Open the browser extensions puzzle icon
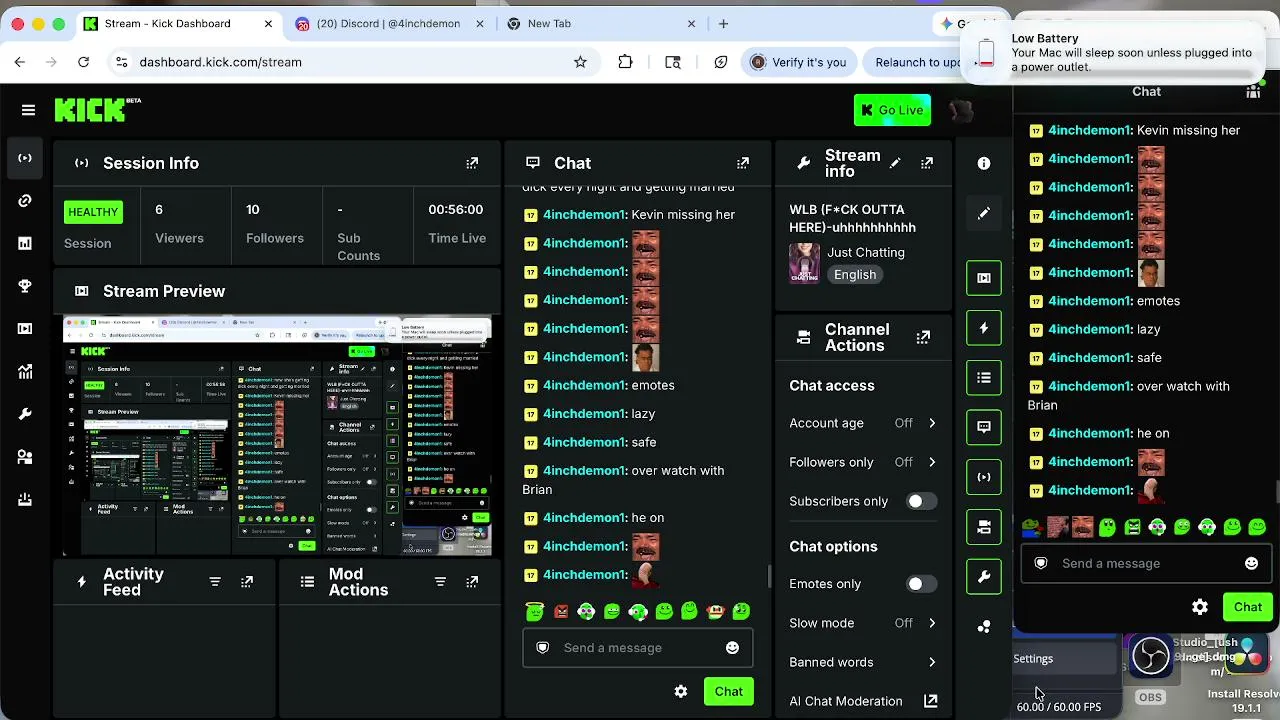The height and width of the screenshot is (720, 1280). pyautogui.click(x=625, y=62)
